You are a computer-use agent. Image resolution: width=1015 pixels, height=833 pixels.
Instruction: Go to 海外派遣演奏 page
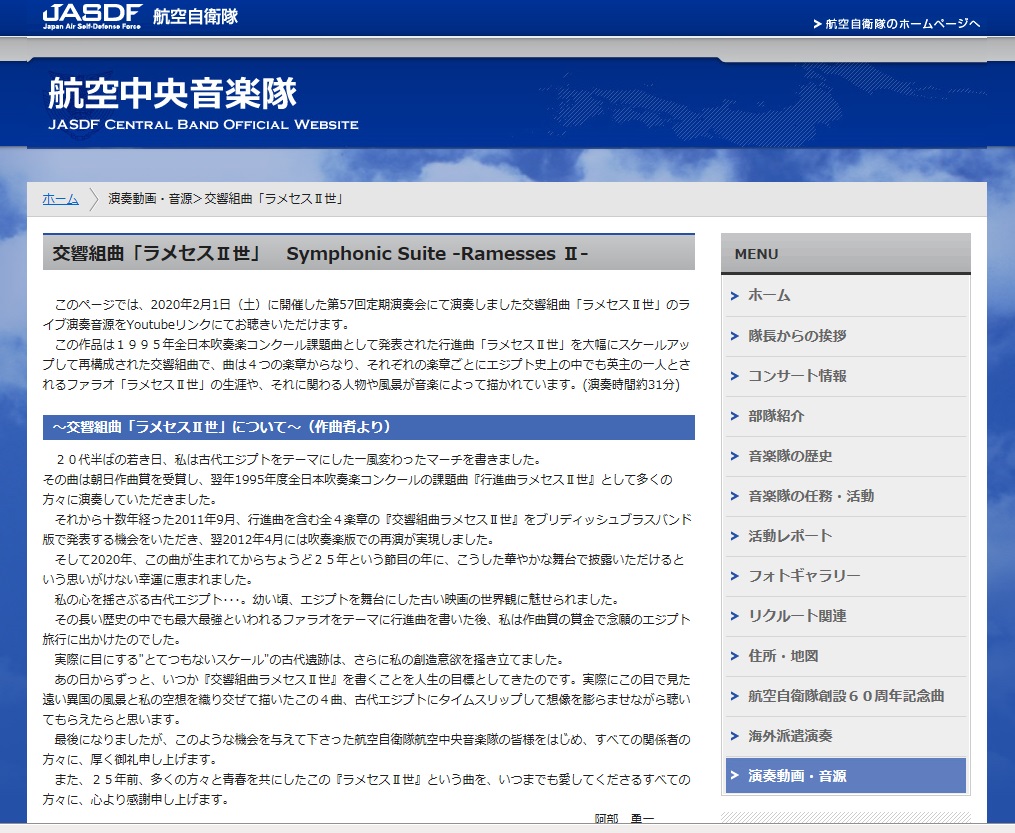point(790,736)
